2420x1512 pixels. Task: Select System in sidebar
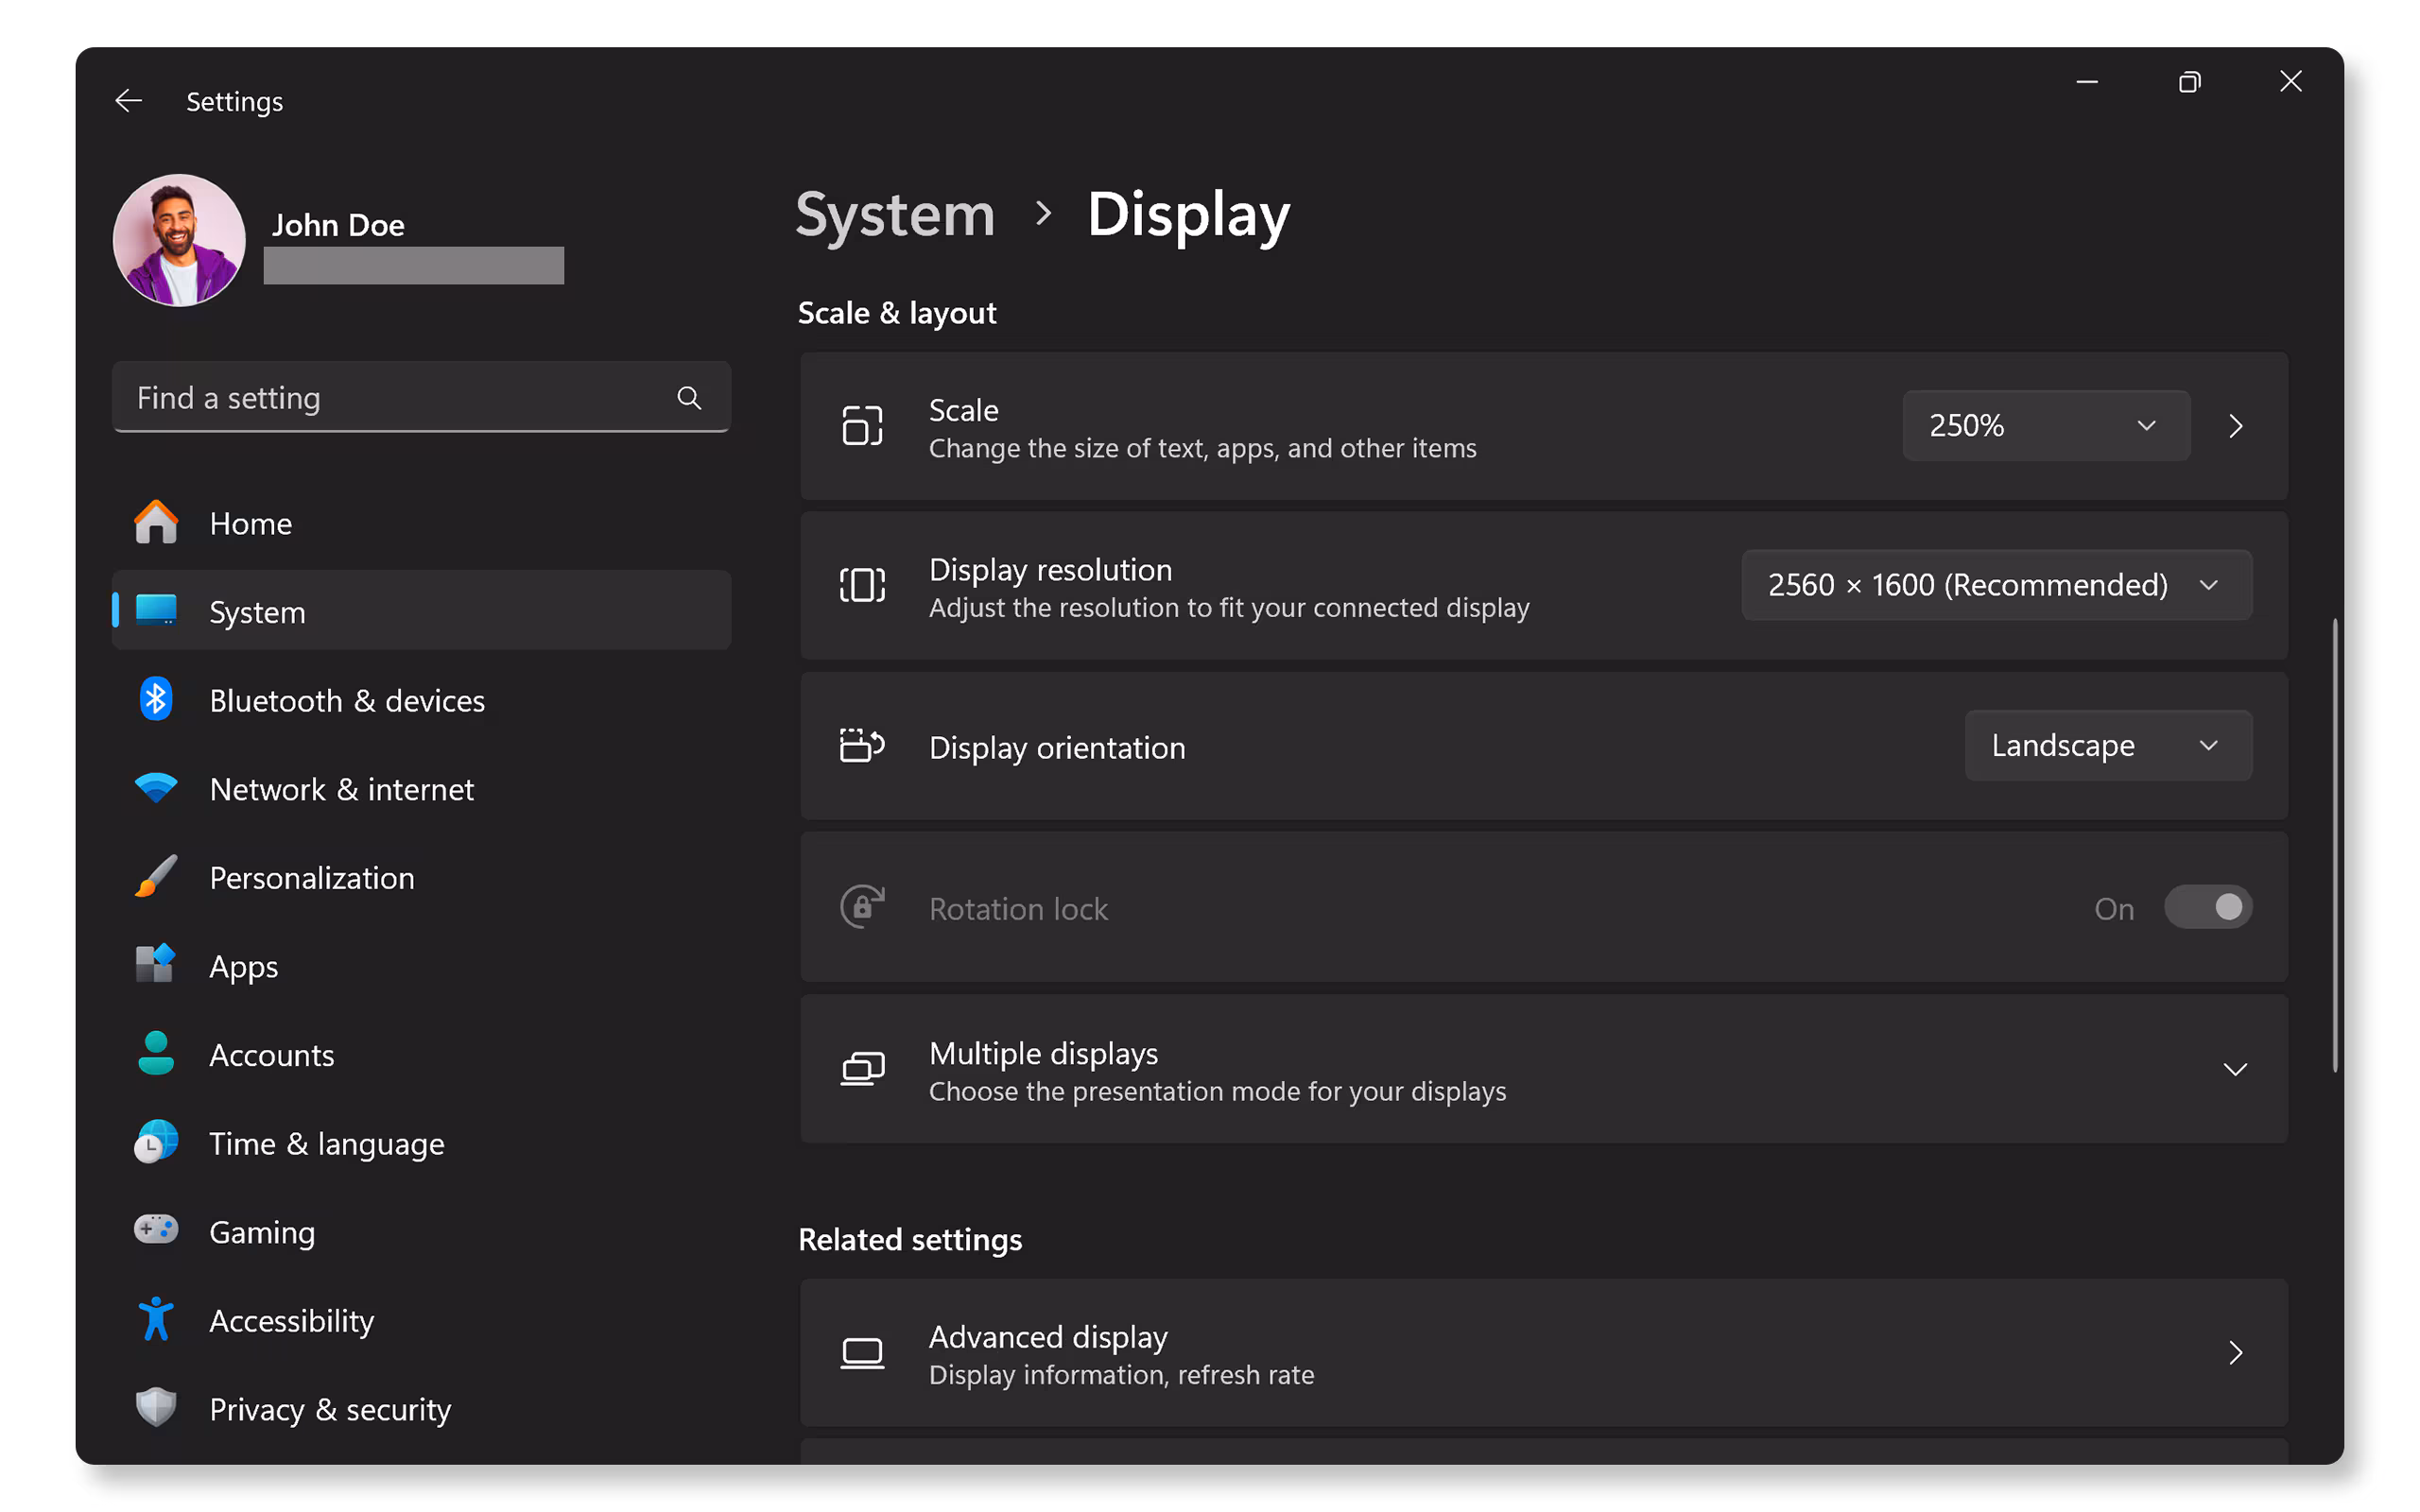tap(421, 610)
